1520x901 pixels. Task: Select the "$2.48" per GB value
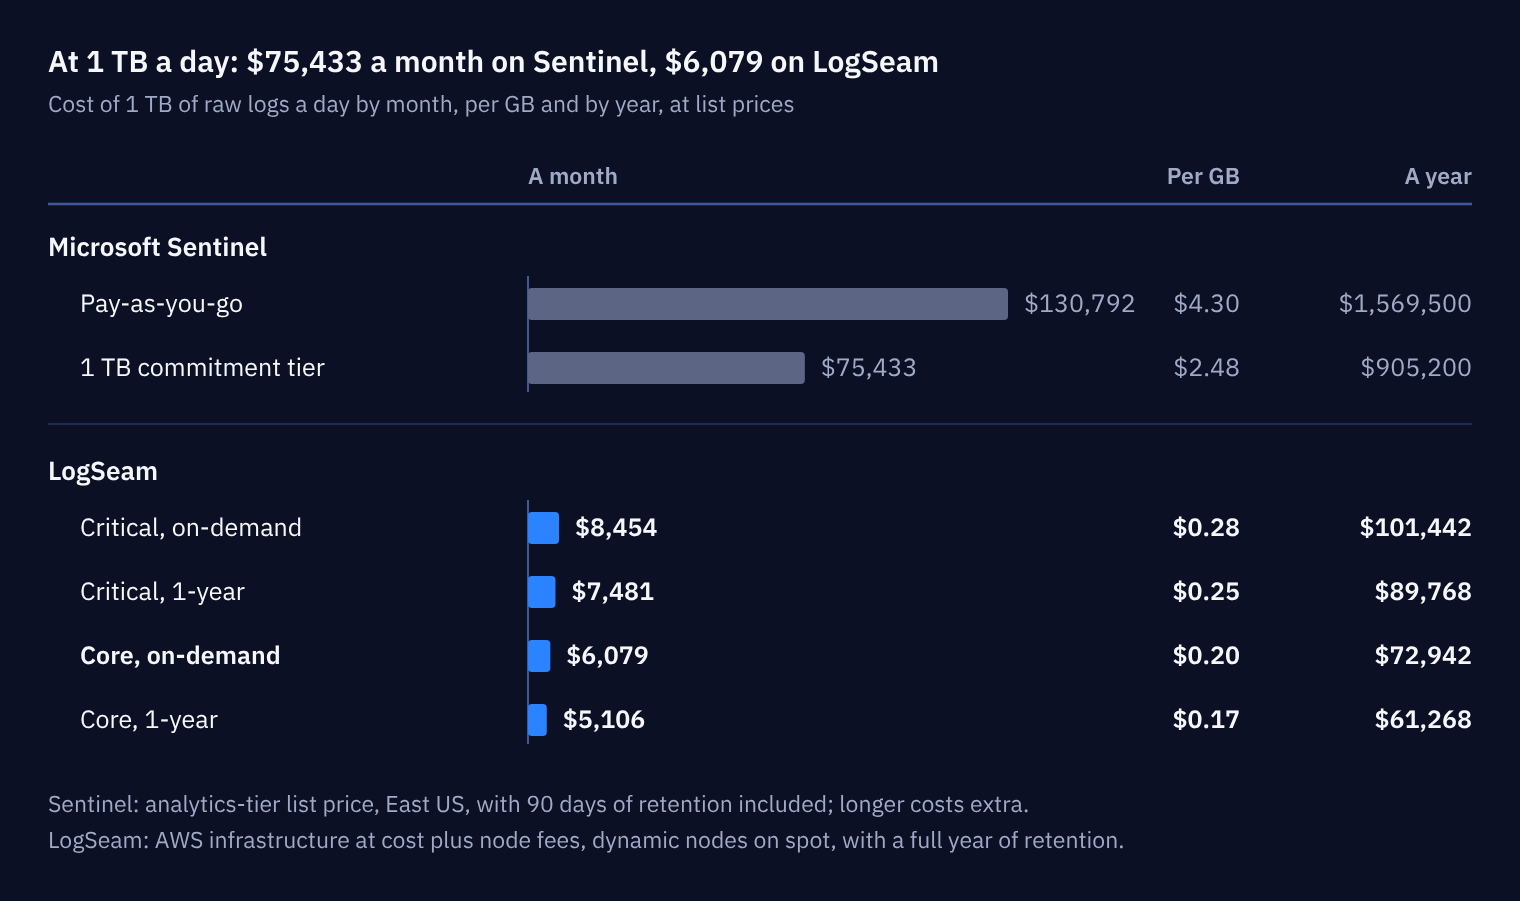[x=1207, y=368]
